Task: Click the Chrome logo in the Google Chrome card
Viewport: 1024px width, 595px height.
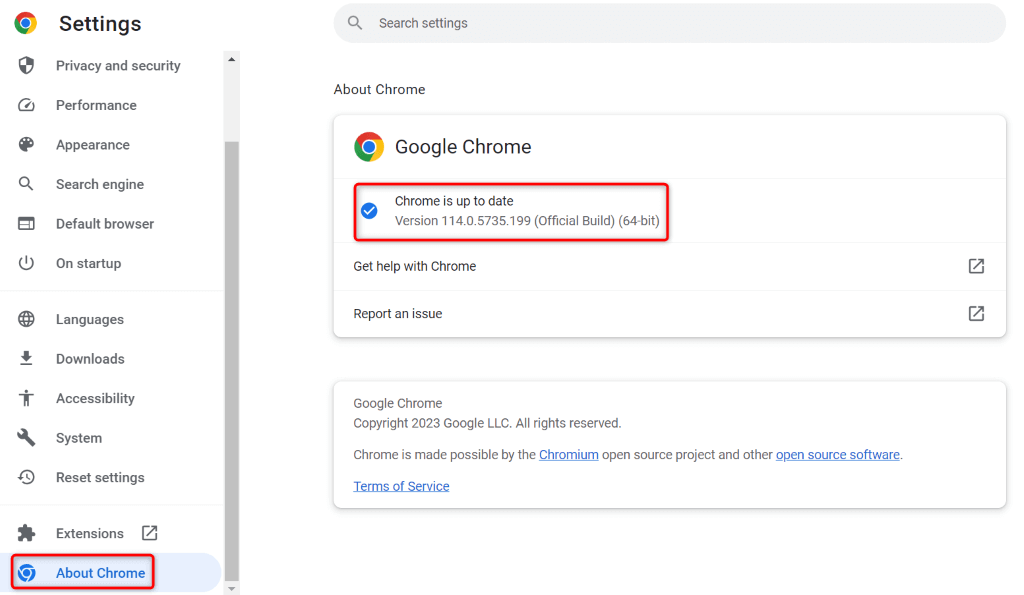Action: pyautogui.click(x=369, y=146)
